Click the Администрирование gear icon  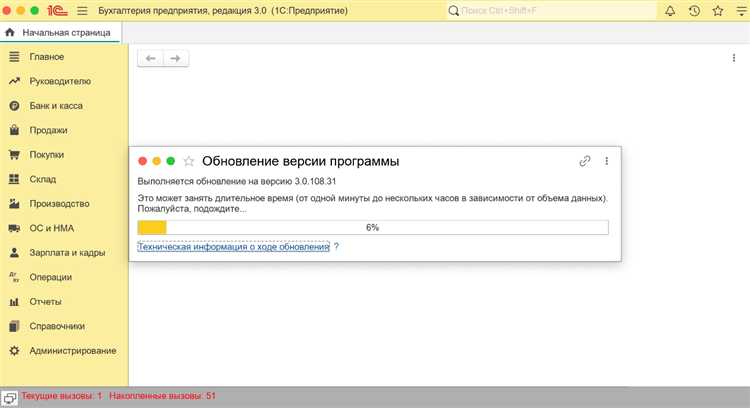14,351
